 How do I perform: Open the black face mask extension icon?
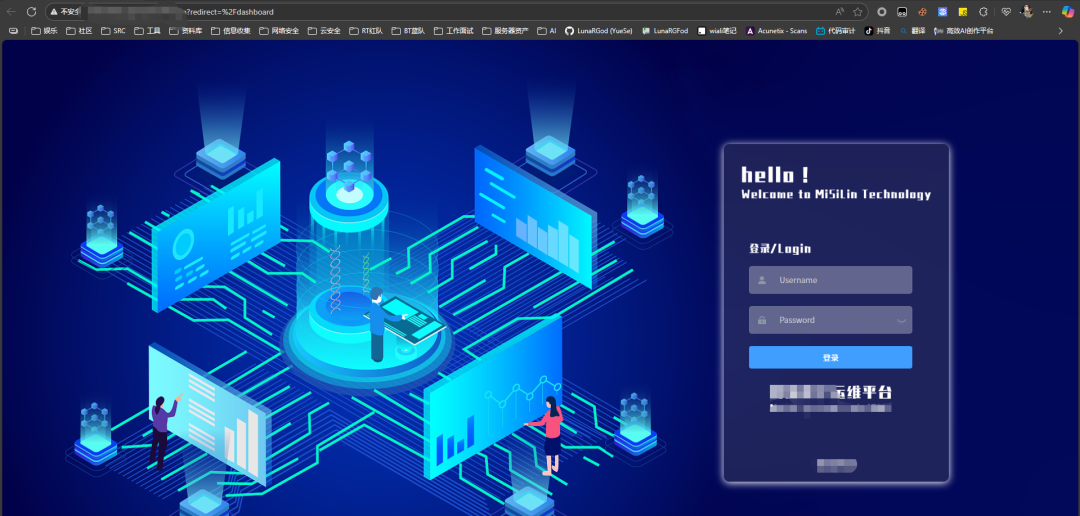pyautogui.click(x=902, y=12)
